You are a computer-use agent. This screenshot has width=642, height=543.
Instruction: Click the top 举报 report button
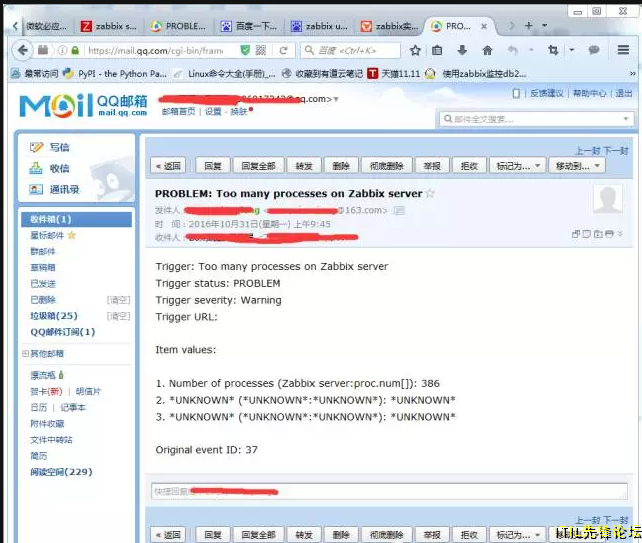(x=432, y=166)
